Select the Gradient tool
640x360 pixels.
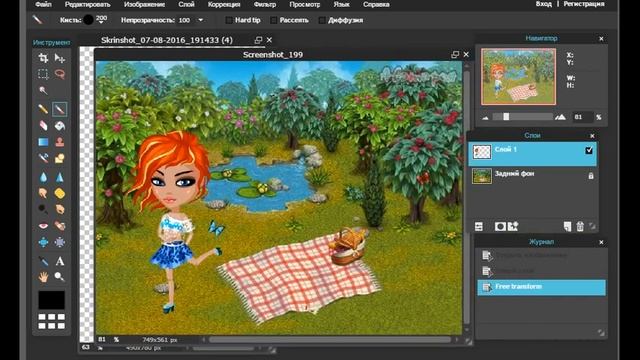coord(43,142)
